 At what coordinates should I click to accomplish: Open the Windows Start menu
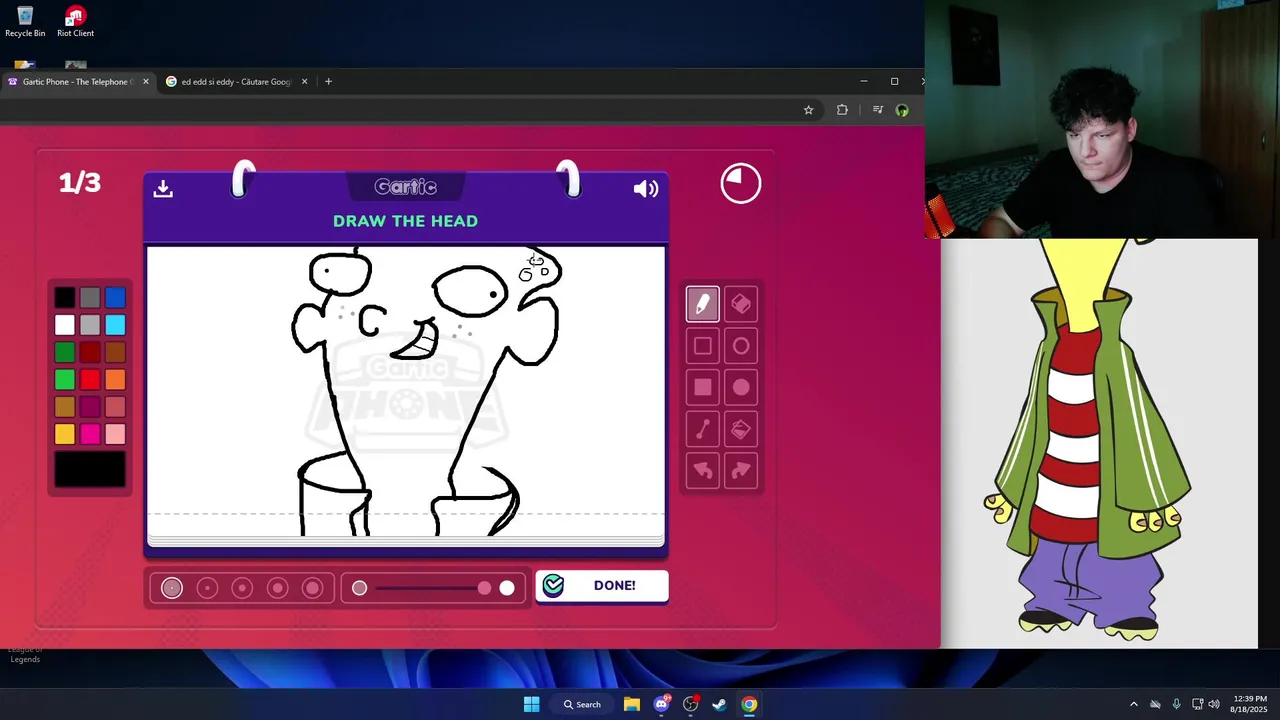(532, 704)
